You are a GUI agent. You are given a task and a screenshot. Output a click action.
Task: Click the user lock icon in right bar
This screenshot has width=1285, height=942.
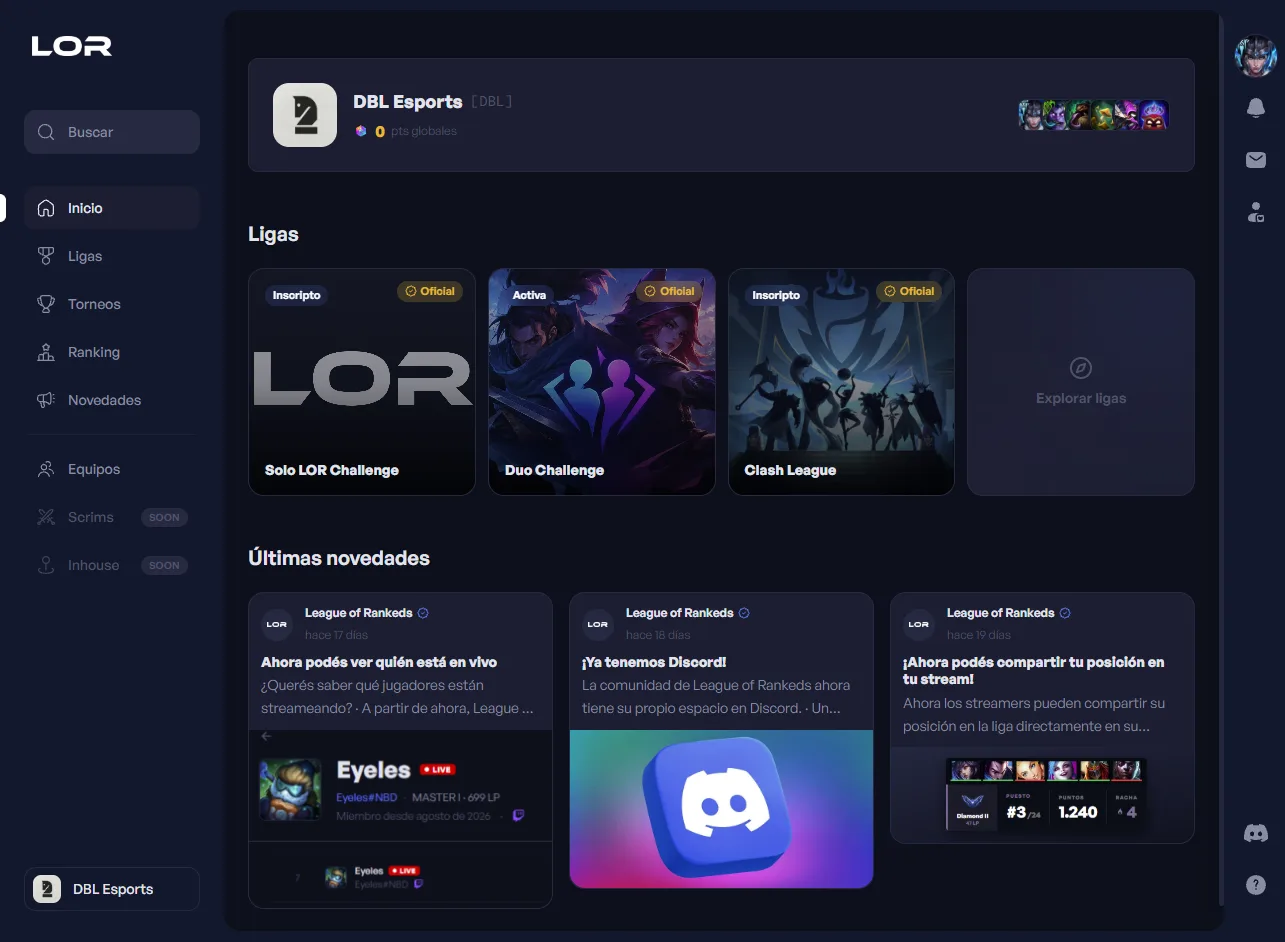tap(1256, 212)
